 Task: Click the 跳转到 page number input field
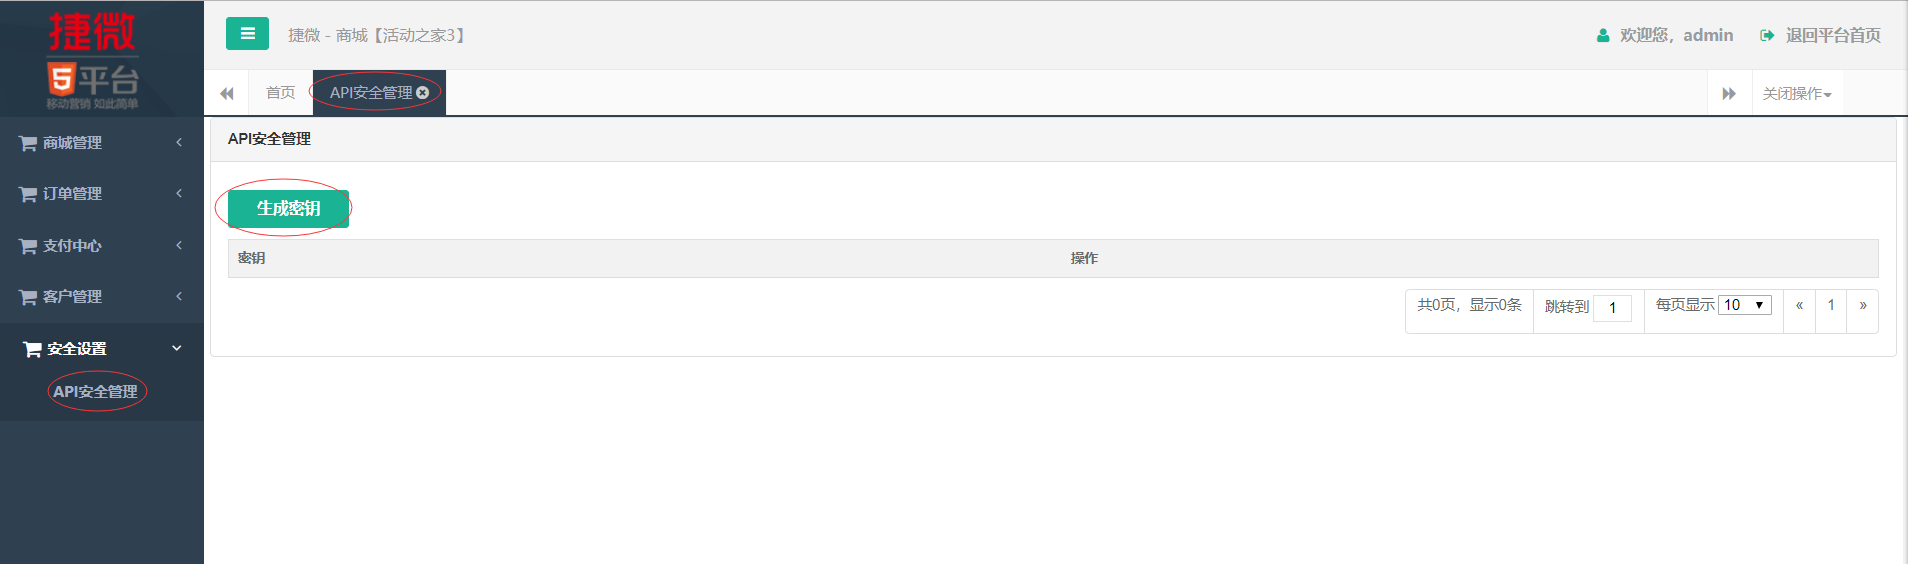pos(1612,308)
